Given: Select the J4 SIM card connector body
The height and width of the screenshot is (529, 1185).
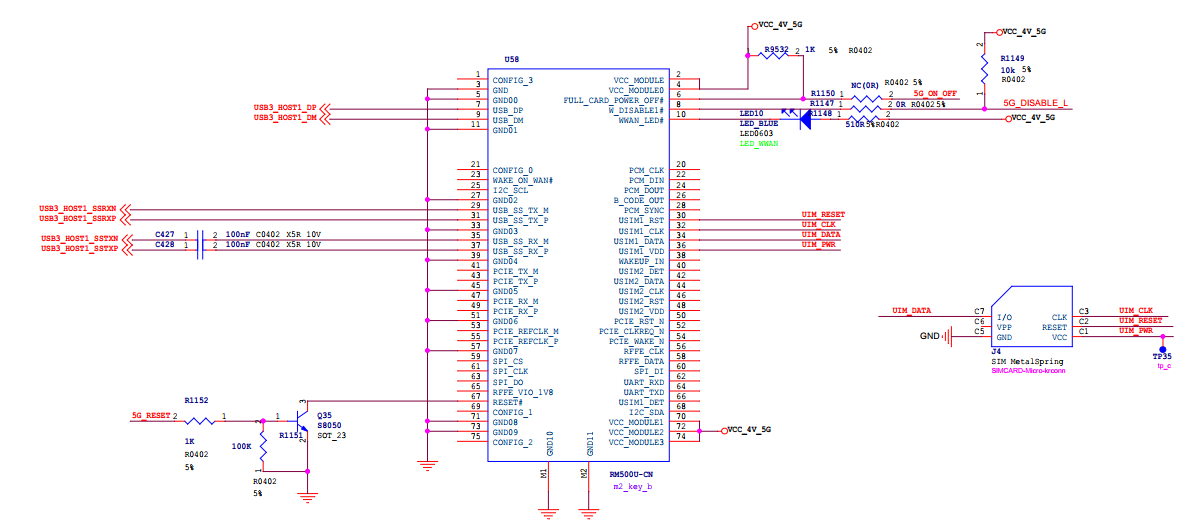Looking at the screenshot, I should coord(1032,316).
